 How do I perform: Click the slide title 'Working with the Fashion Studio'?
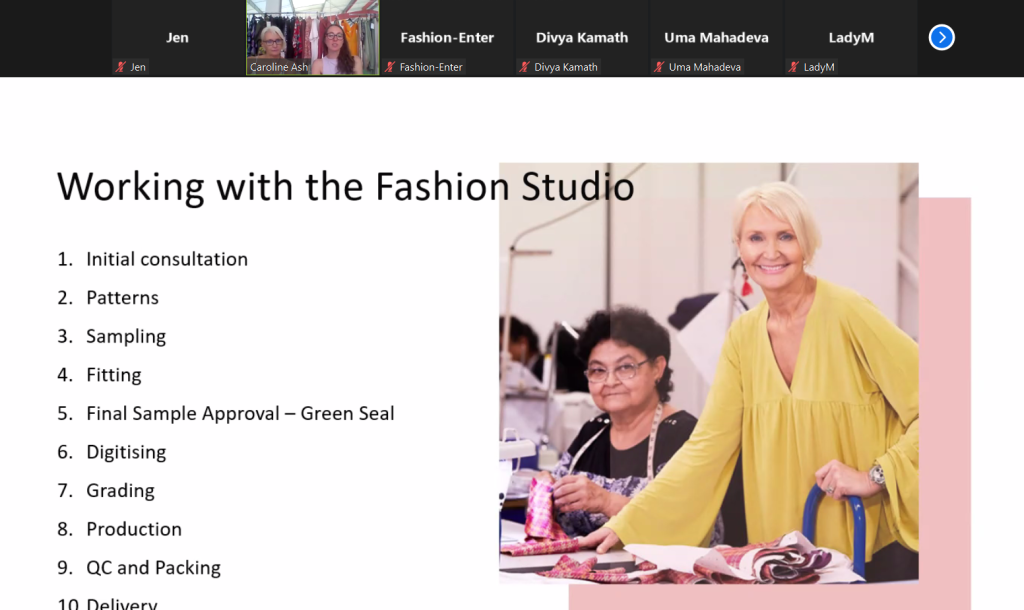[345, 187]
